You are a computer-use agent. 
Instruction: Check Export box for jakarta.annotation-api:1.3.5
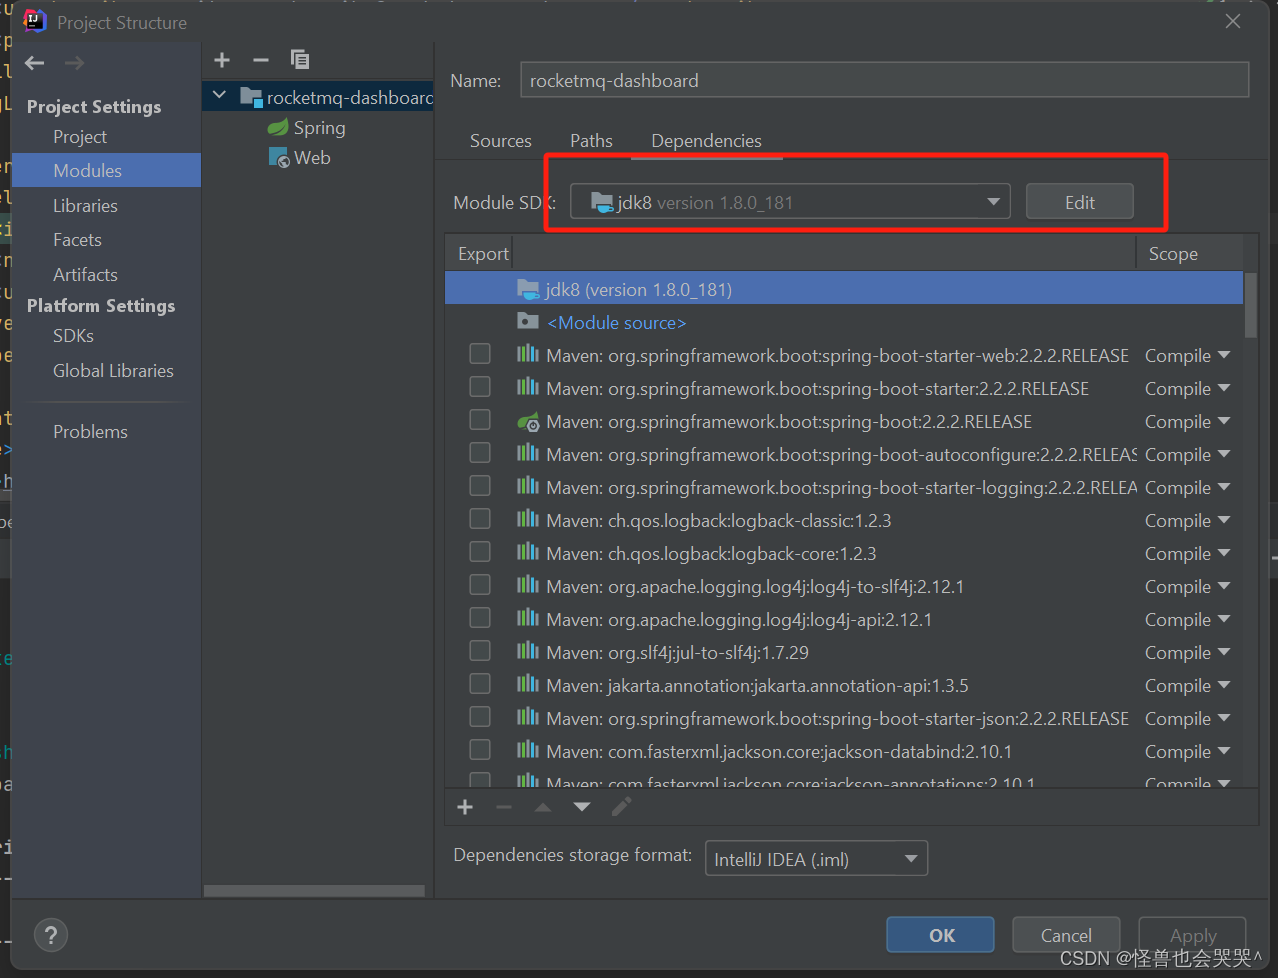[x=480, y=684]
